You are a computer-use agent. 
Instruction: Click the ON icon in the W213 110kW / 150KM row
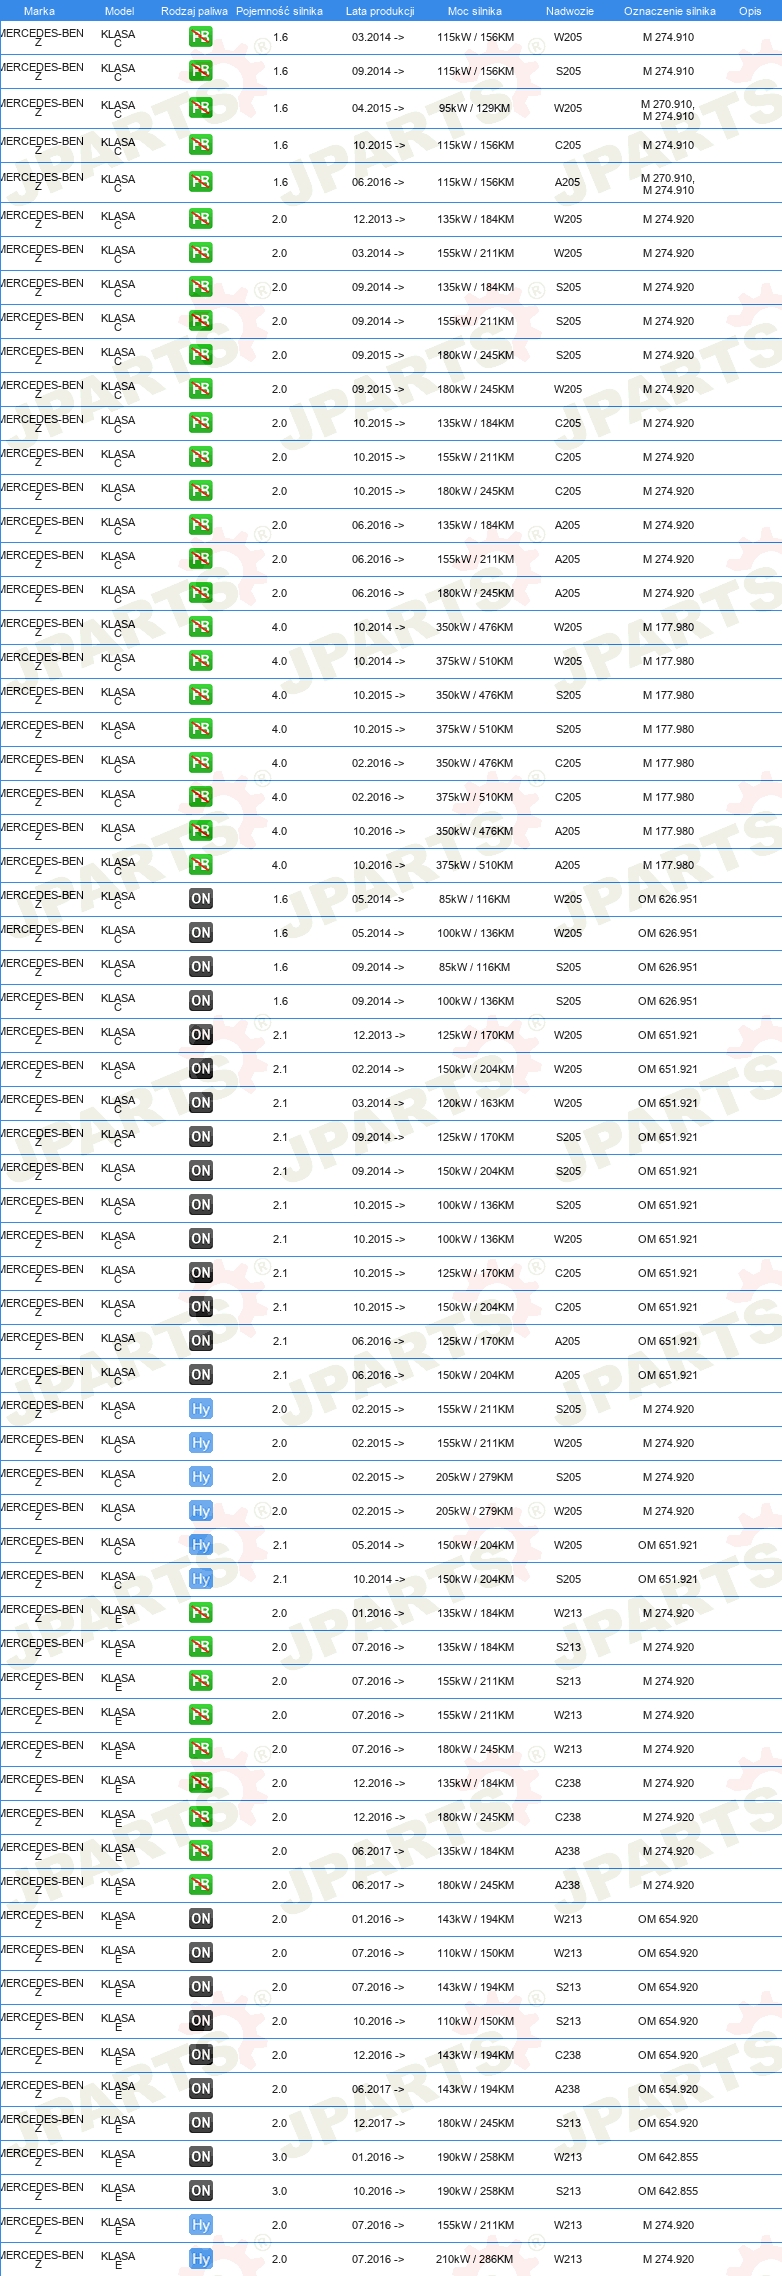pos(201,1953)
